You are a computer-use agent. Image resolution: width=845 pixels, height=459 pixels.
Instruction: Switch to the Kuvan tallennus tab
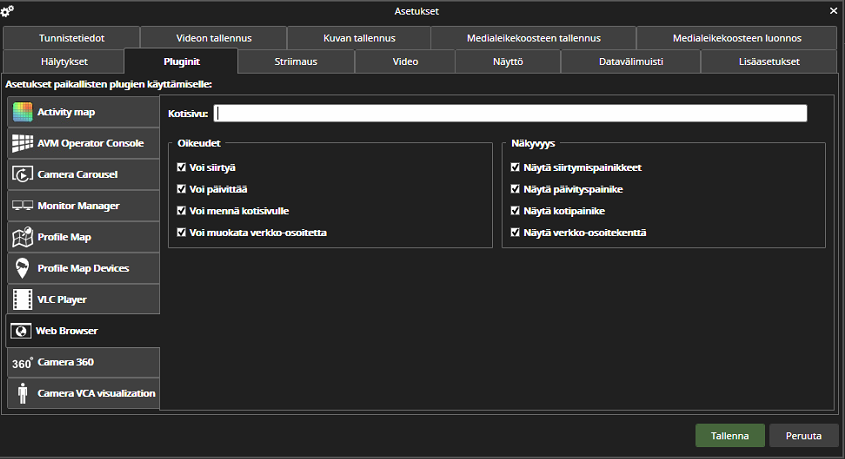[359, 38]
